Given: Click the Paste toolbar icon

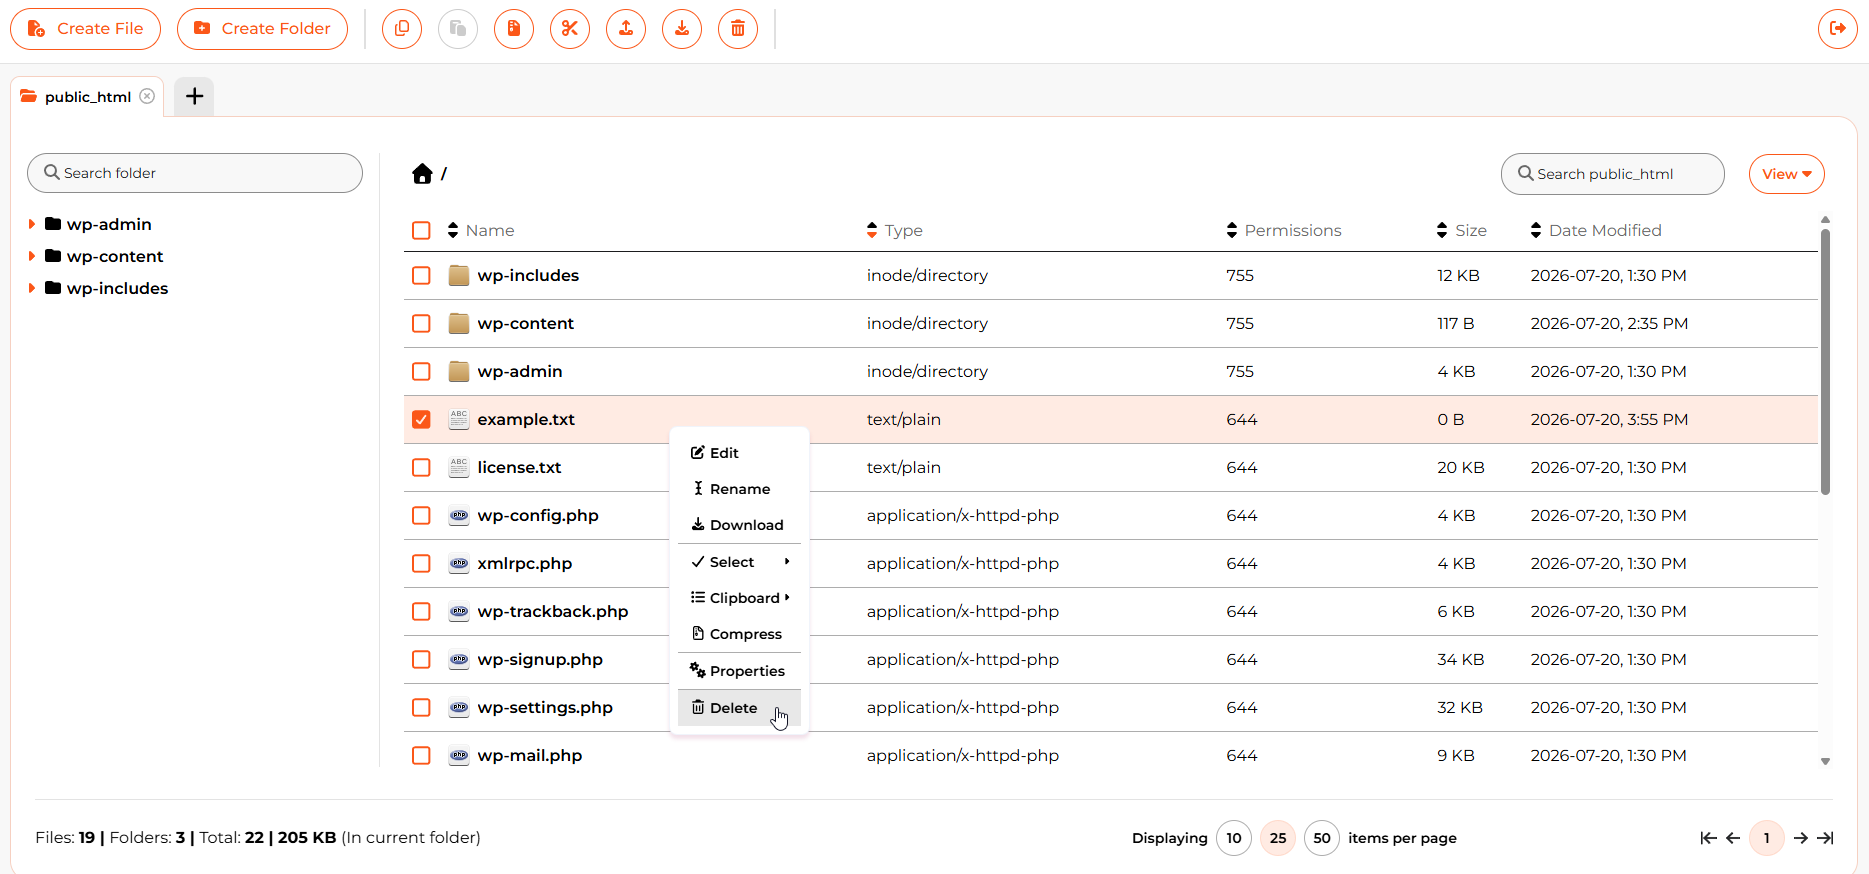Looking at the screenshot, I should click(458, 28).
